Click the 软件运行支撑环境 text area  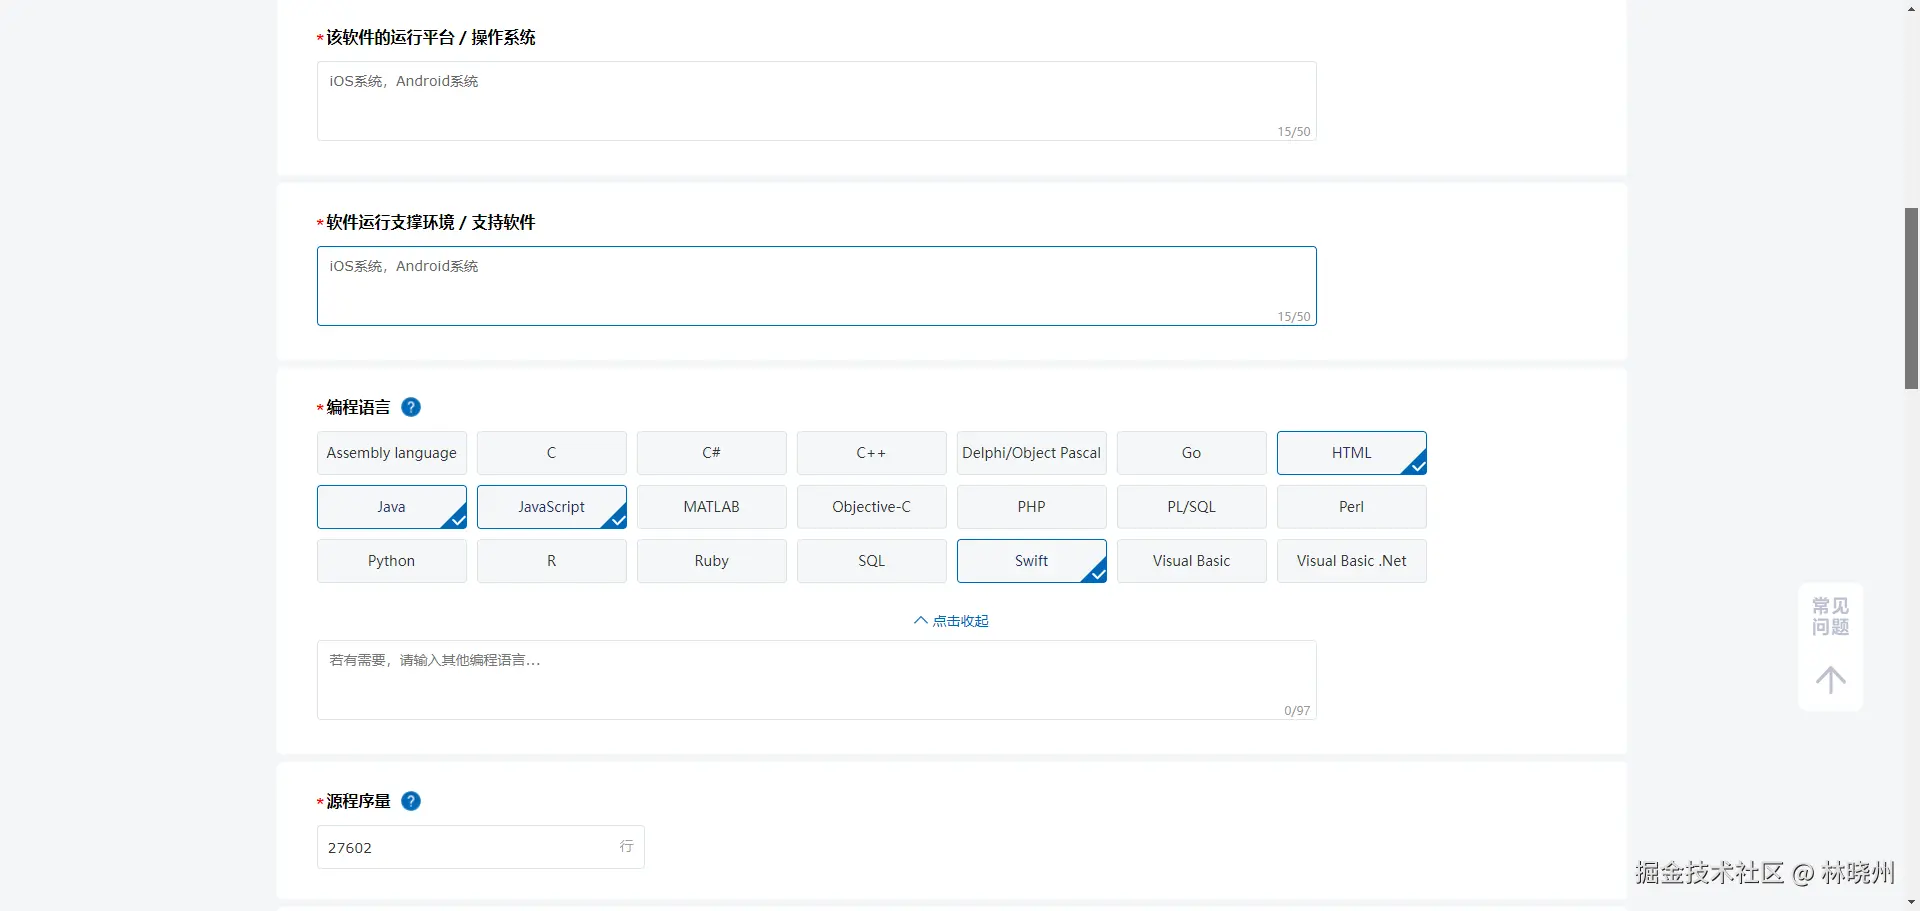pos(816,286)
